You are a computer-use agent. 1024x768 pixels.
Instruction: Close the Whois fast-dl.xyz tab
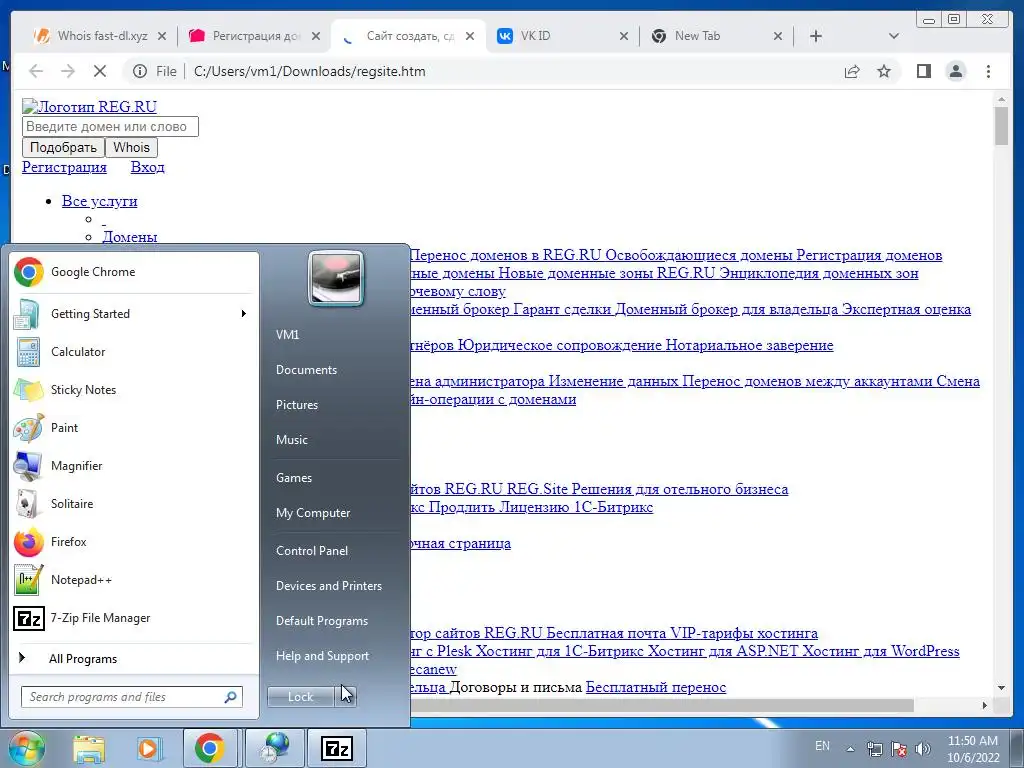tap(162, 36)
